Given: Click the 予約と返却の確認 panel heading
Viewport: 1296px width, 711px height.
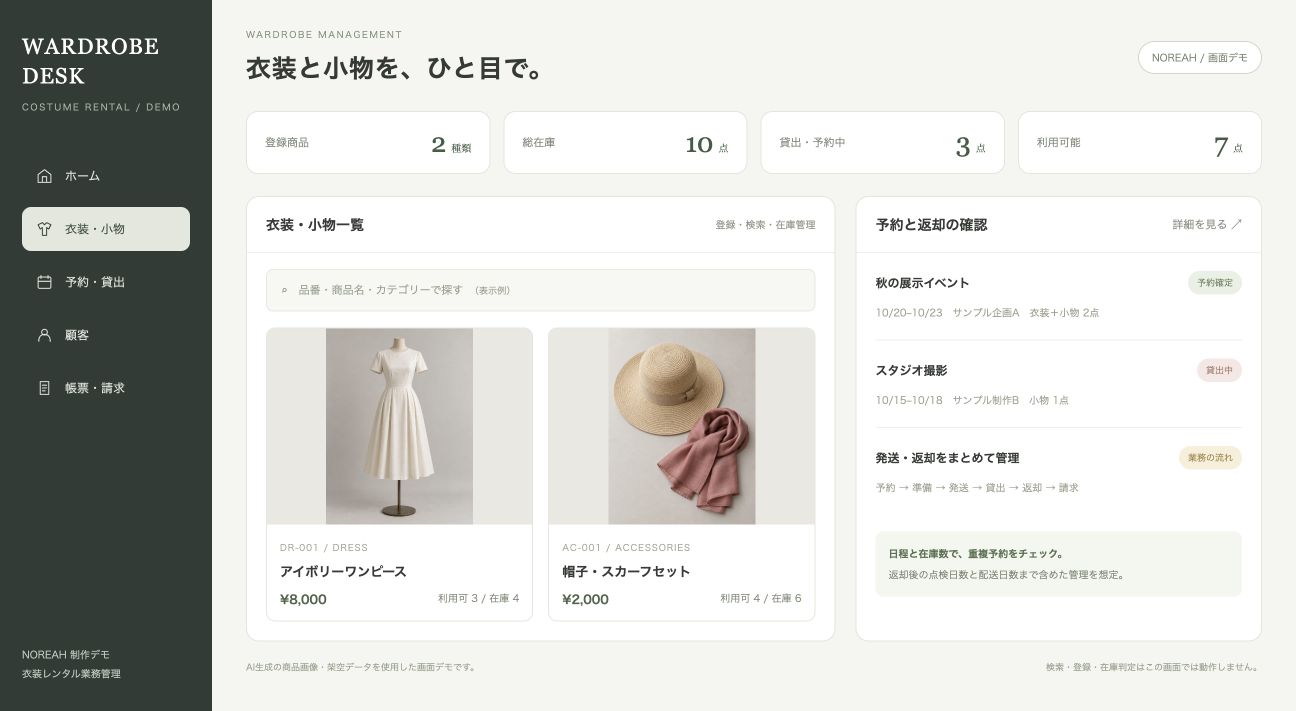Looking at the screenshot, I should click(931, 225).
